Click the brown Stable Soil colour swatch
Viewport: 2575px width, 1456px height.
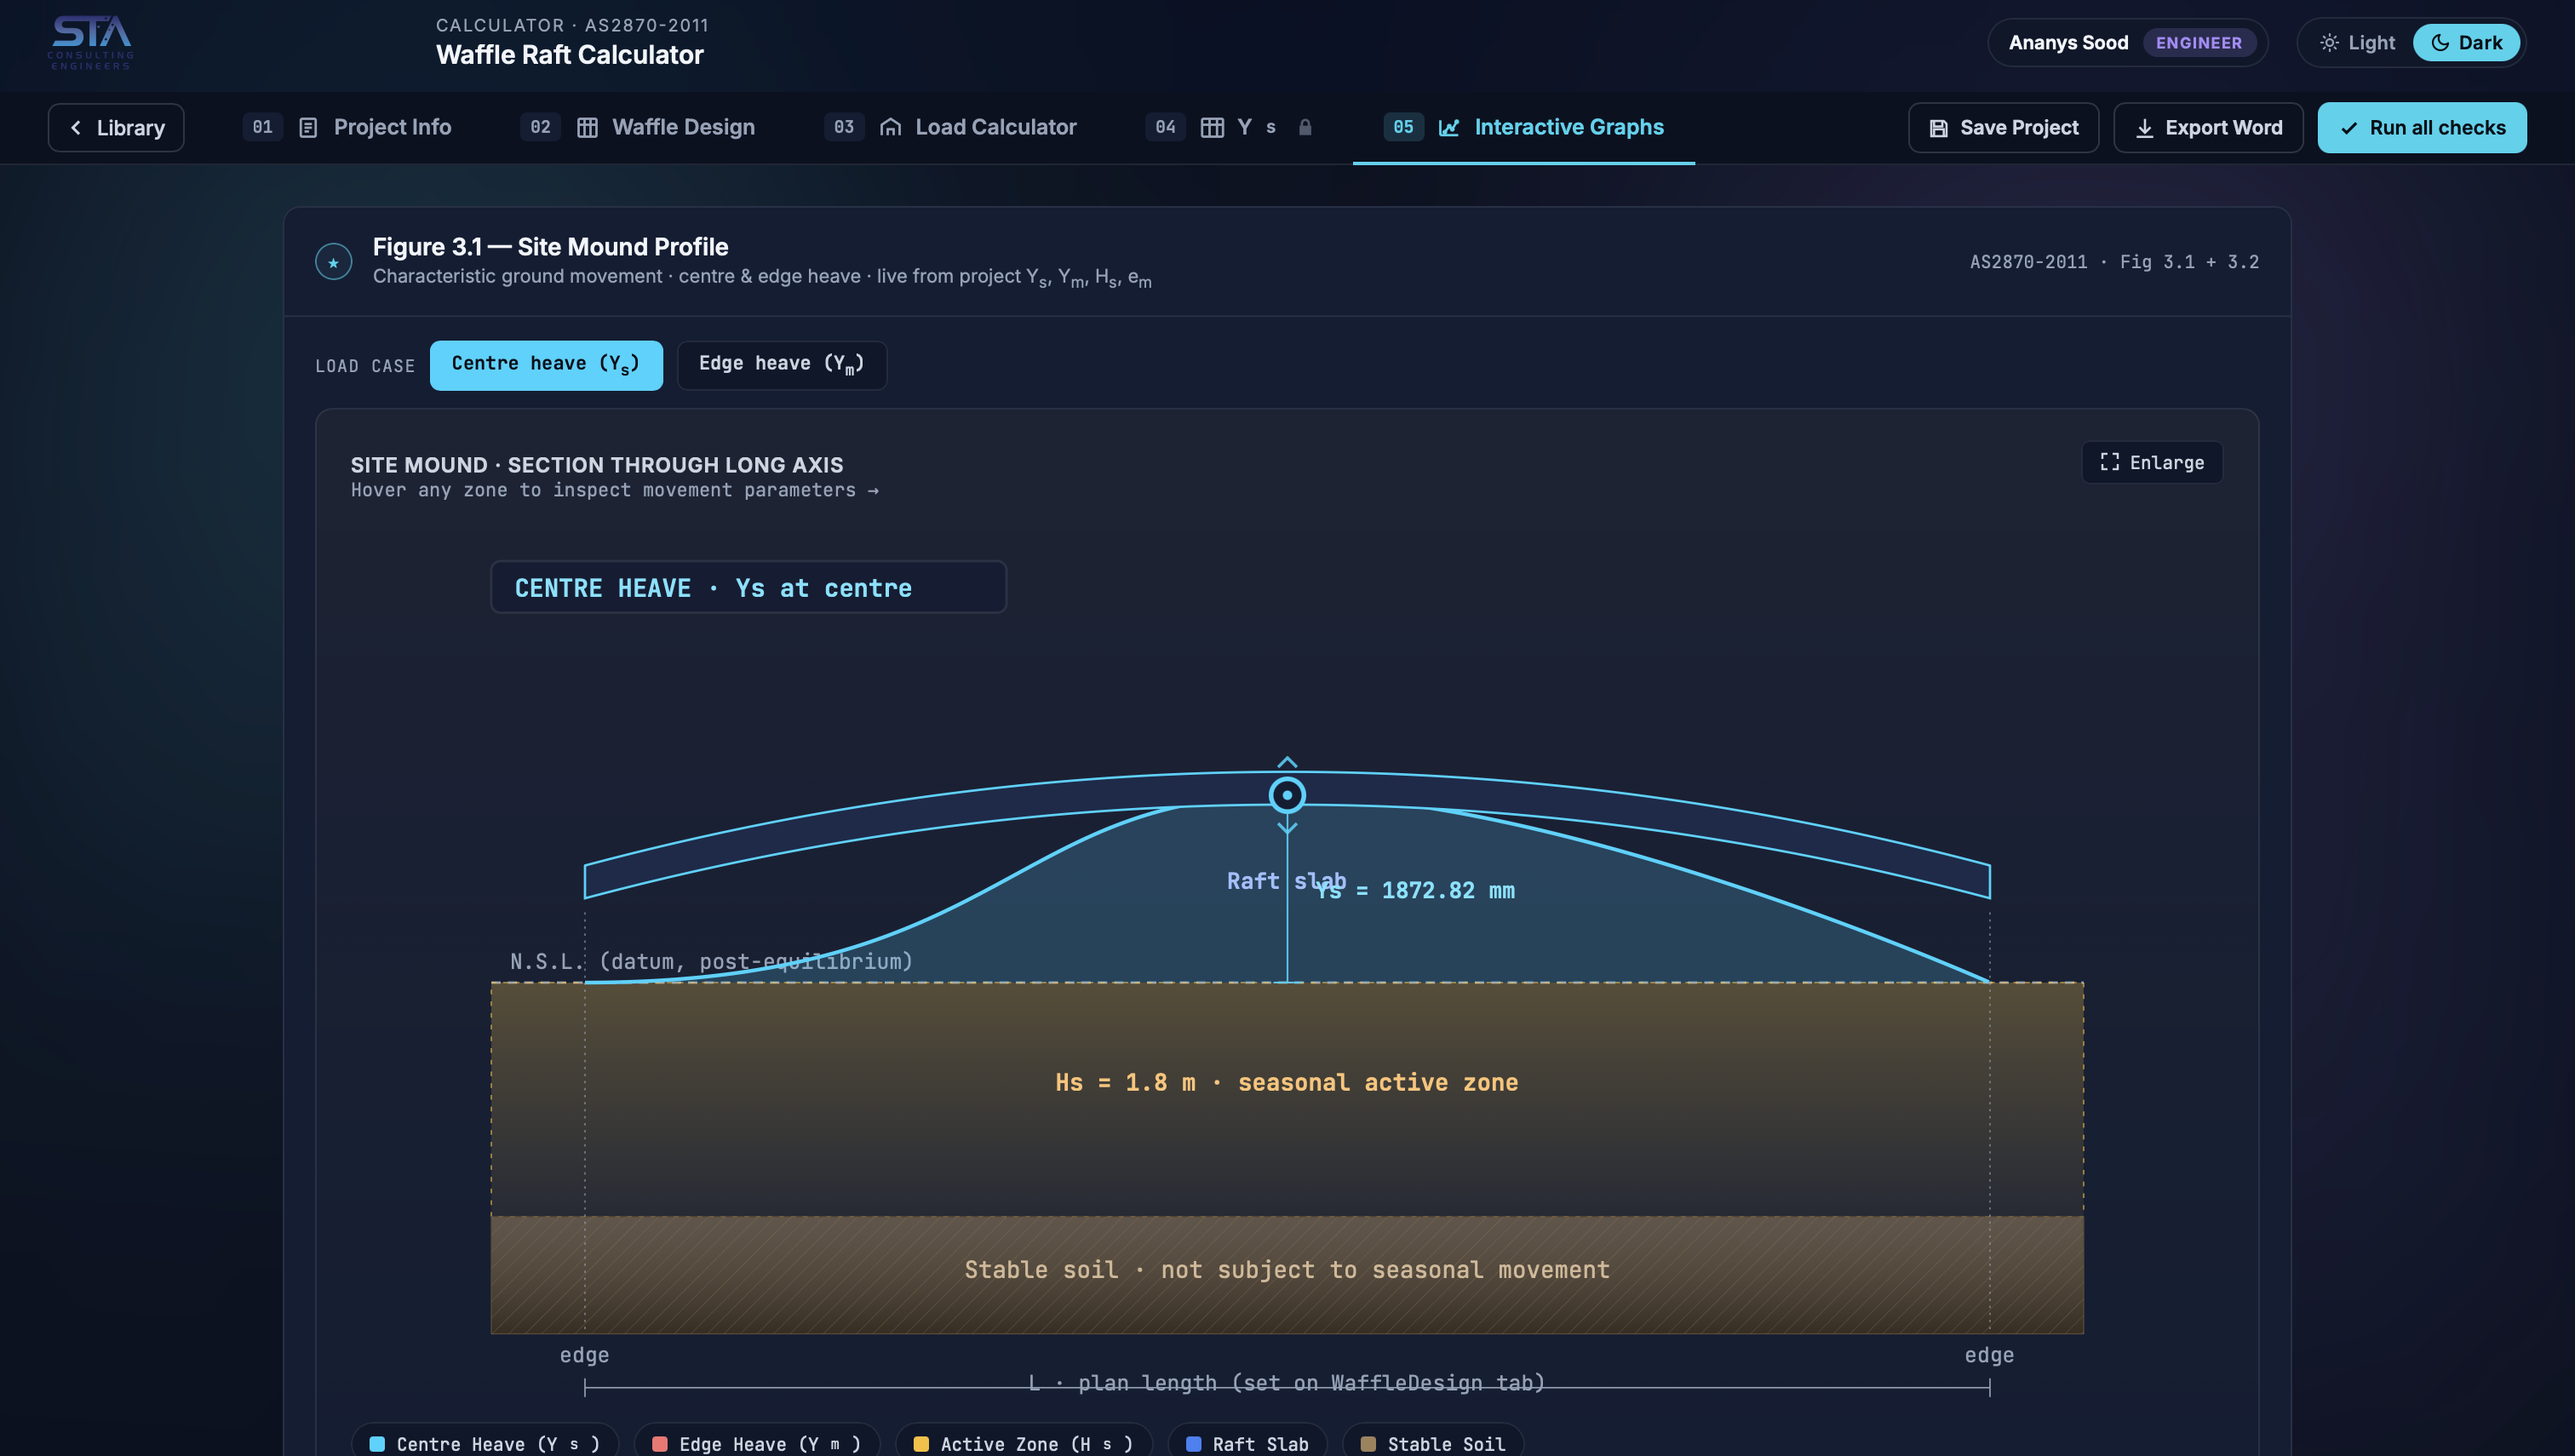[x=1368, y=1444]
